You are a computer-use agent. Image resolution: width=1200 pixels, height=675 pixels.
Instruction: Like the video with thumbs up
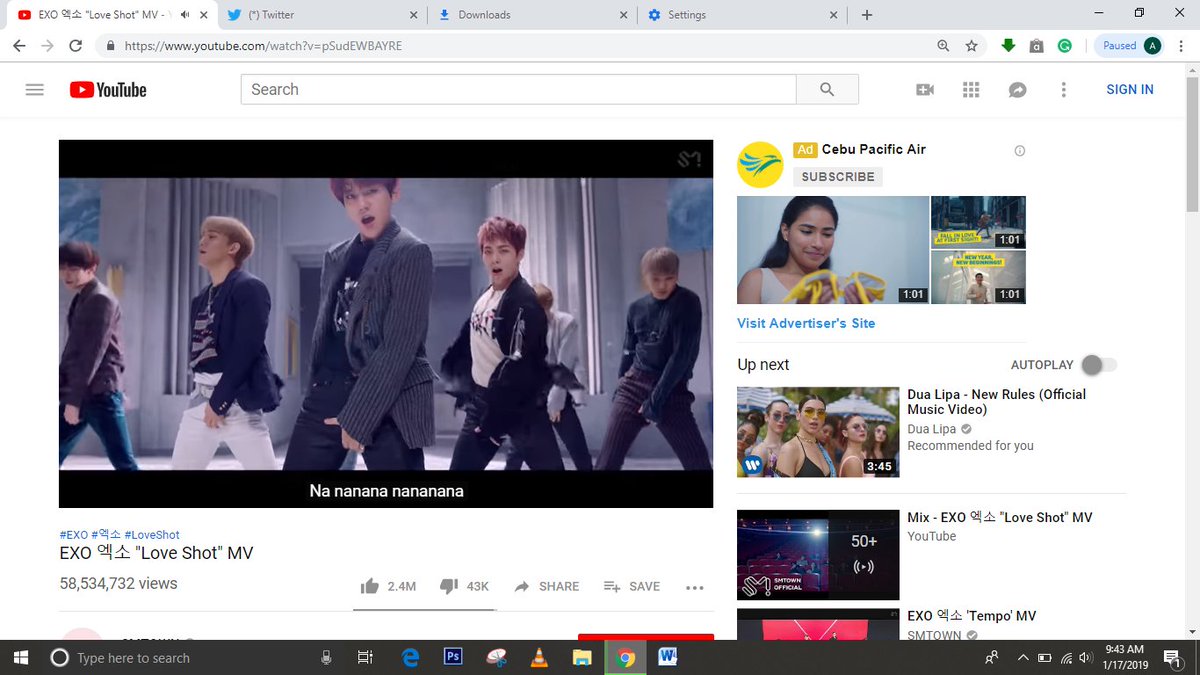click(x=369, y=586)
